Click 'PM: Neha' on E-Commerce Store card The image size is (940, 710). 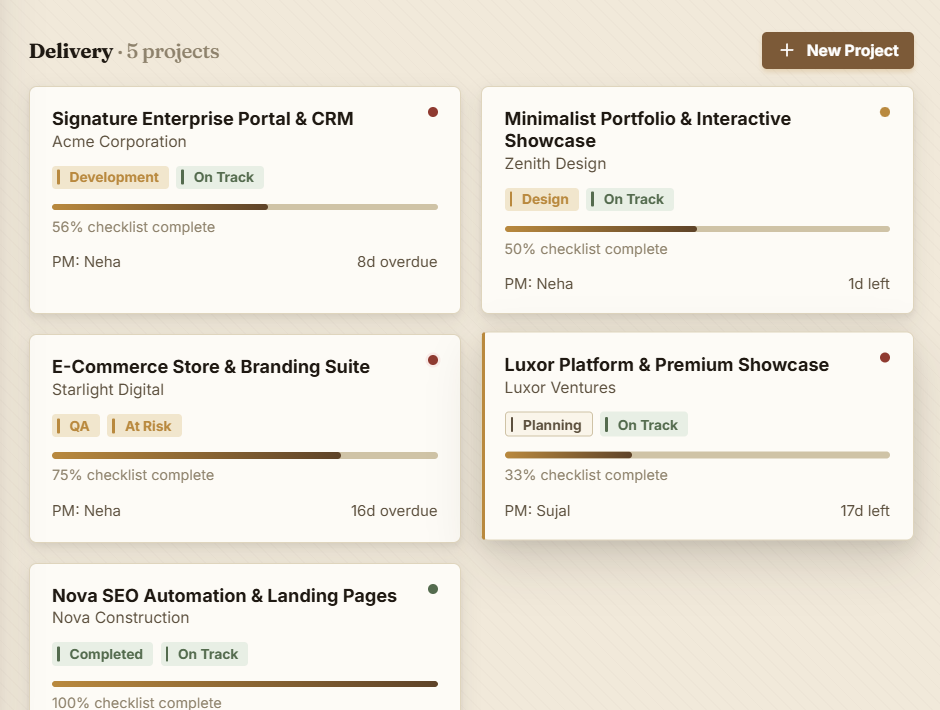(x=86, y=511)
